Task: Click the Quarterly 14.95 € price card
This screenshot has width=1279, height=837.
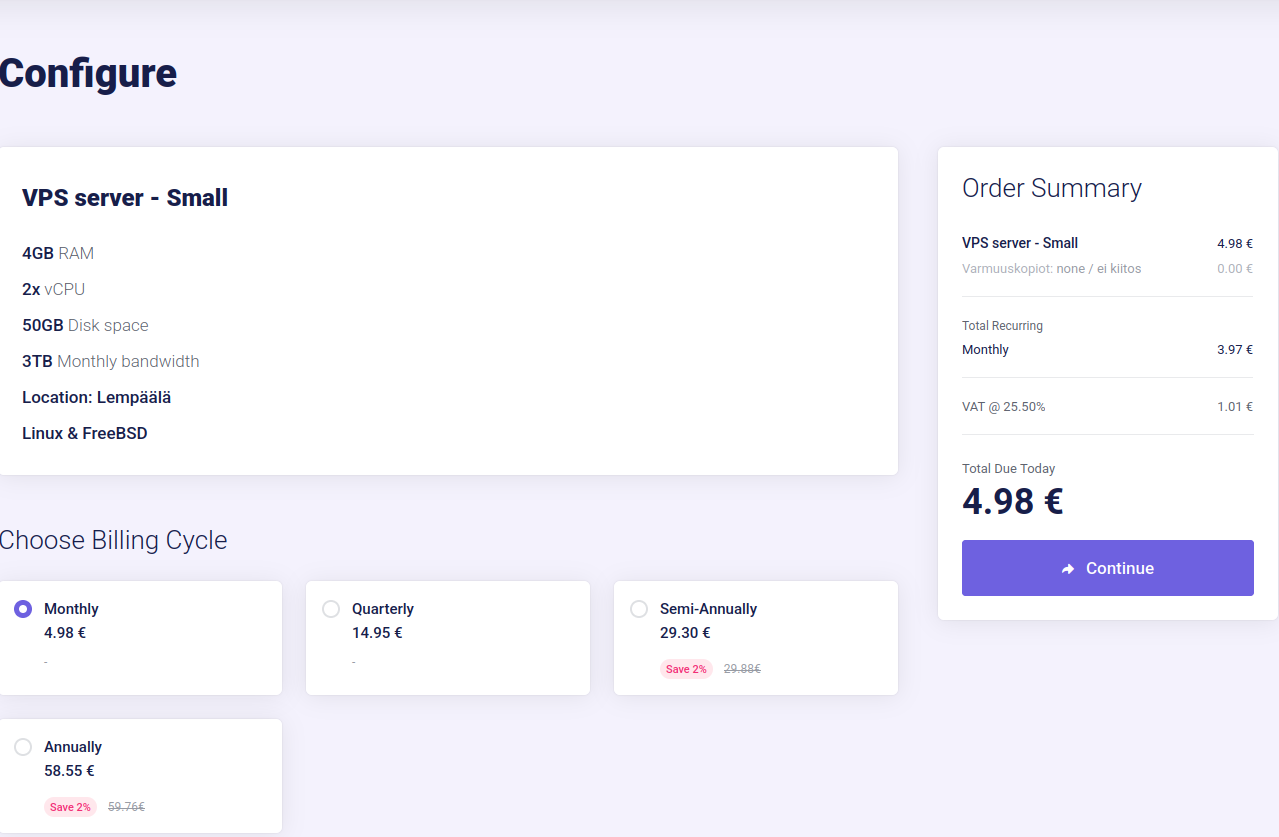Action: point(447,638)
